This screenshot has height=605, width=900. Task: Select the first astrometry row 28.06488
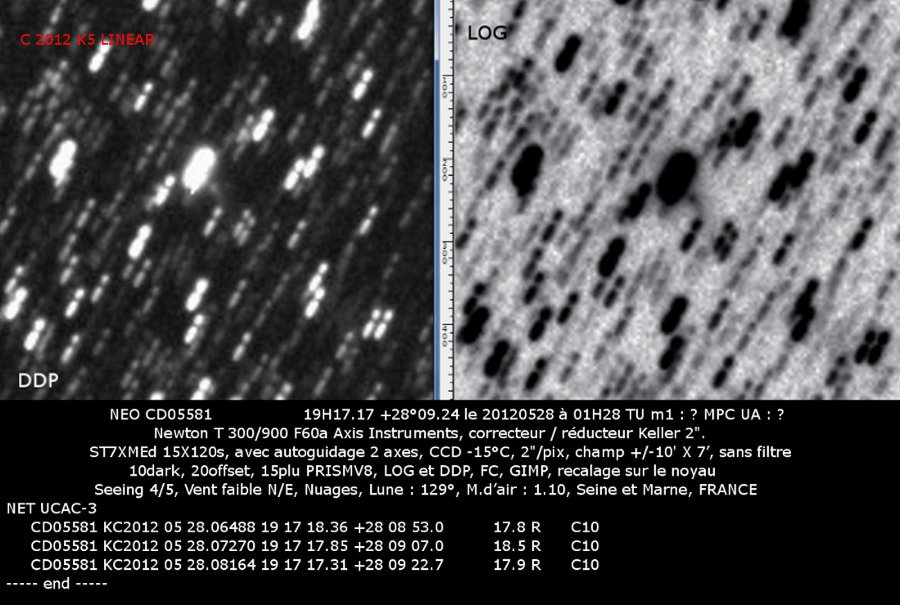click(236, 526)
